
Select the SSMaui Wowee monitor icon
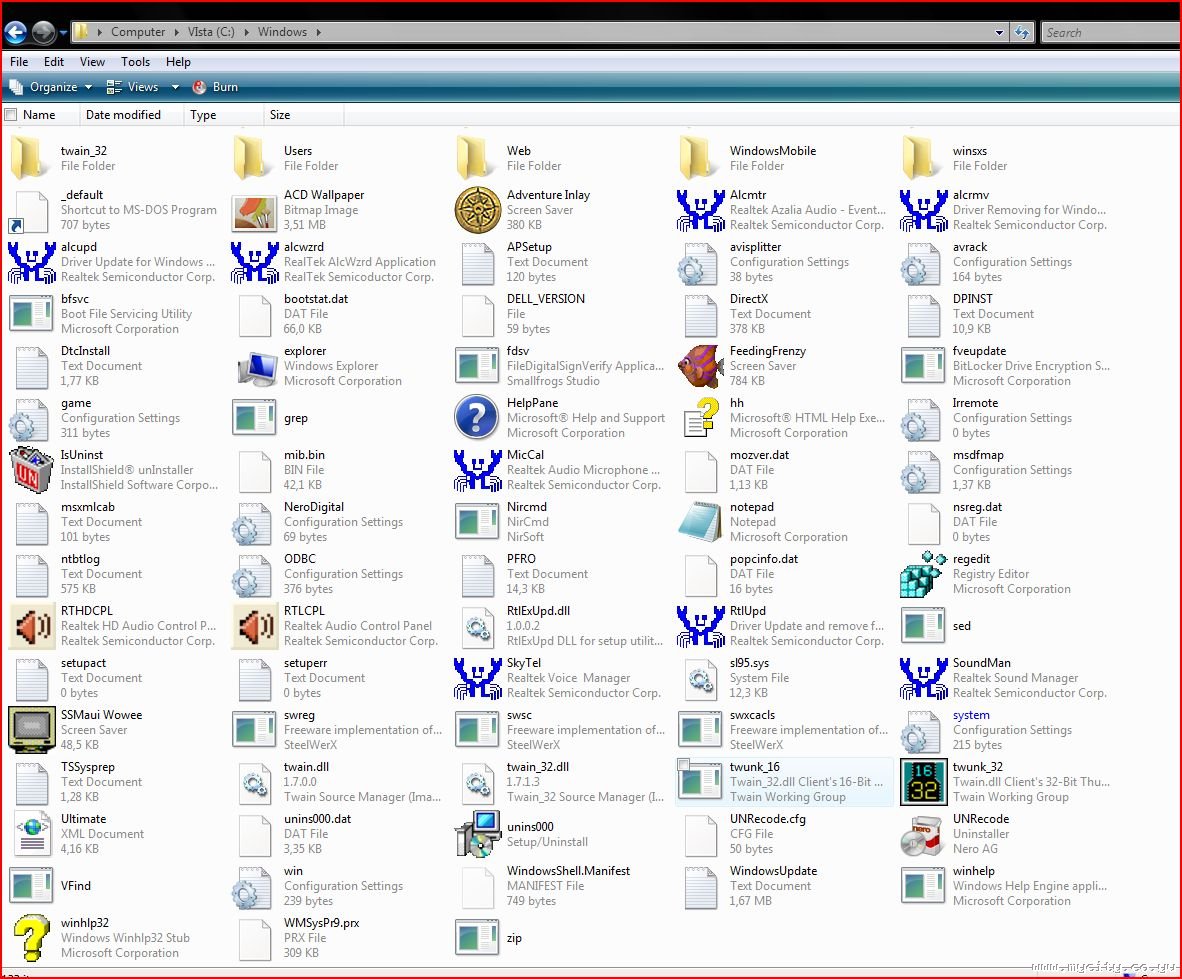[x=32, y=730]
